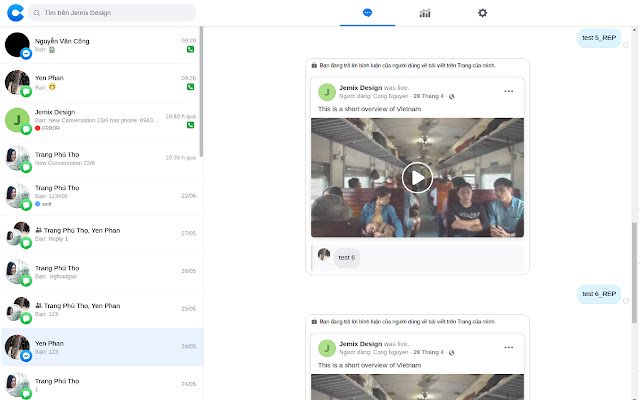Open Trang Phú Thọ conversation dated 26/05
The height and width of the screenshot is (400, 640).
point(101,271)
